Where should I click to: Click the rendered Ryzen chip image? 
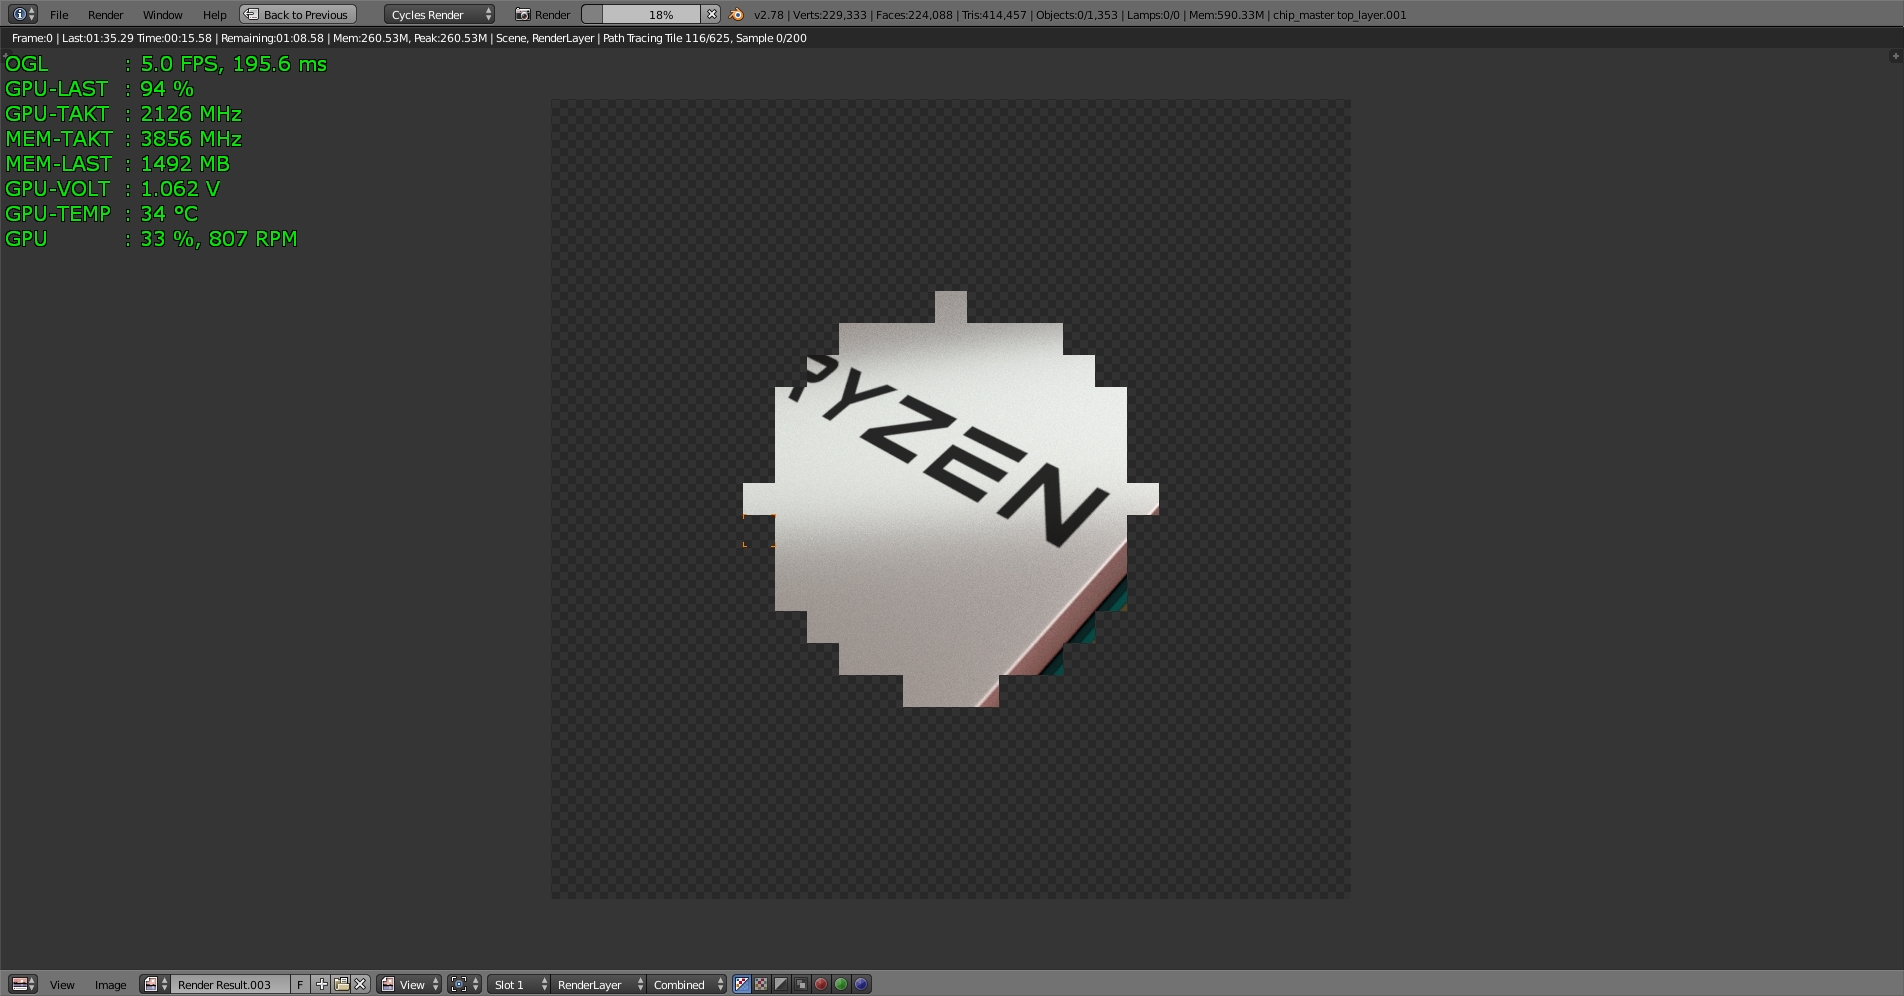click(x=951, y=499)
